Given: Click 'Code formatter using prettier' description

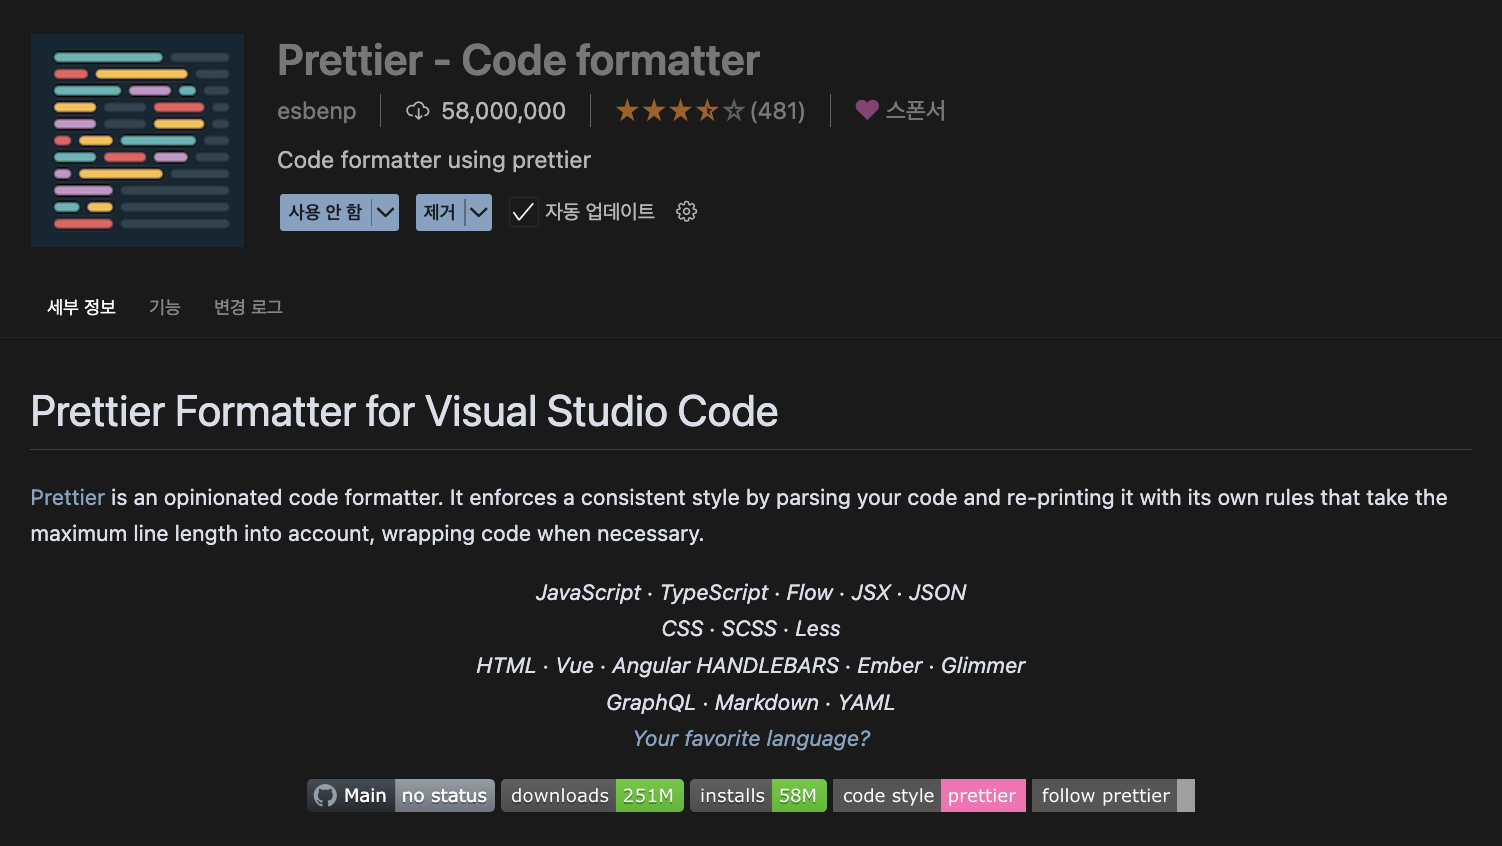Looking at the screenshot, I should [434, 160].
